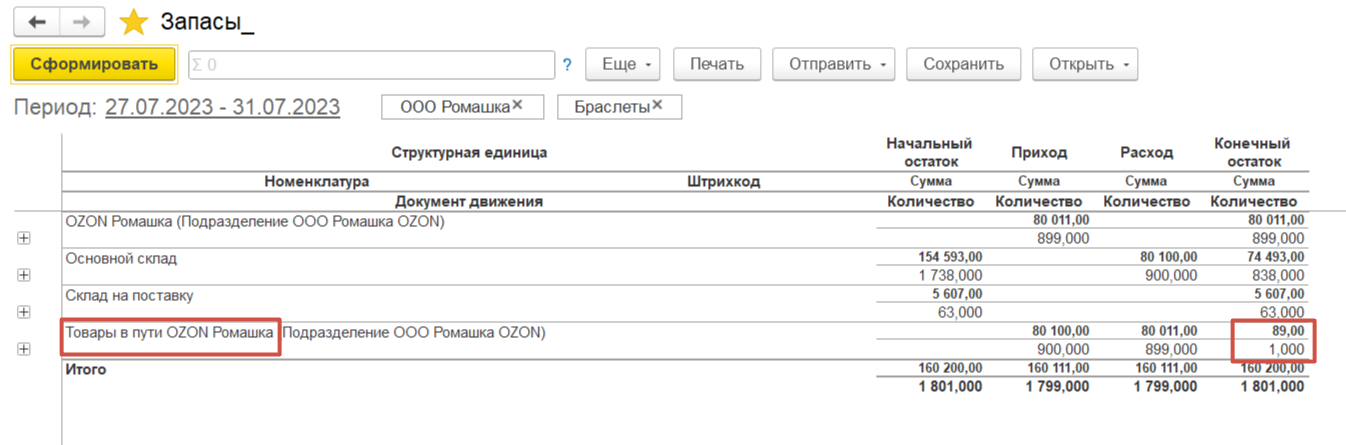Expand the OZON Ромашка row
The width and height of the screenshot is (1346, 445).
(24, 238)
